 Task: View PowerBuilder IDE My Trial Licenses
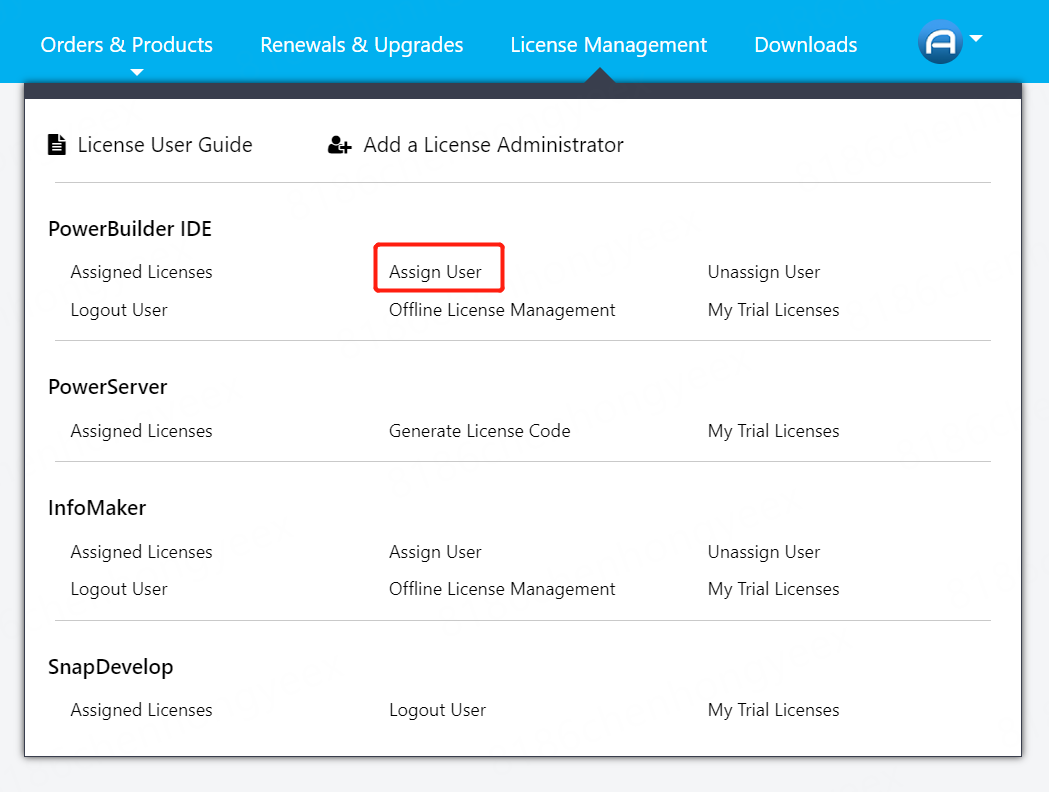(773, 310)
